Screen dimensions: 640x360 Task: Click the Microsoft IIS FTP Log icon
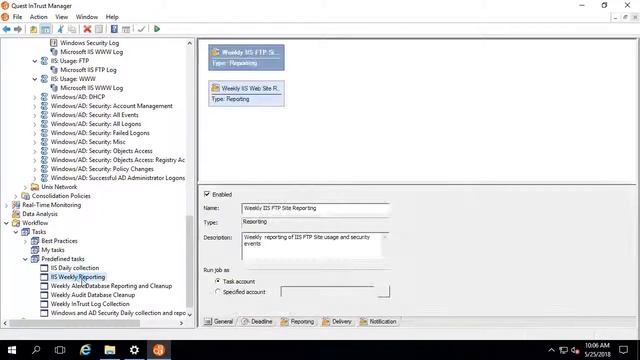(x=53, y=69)
